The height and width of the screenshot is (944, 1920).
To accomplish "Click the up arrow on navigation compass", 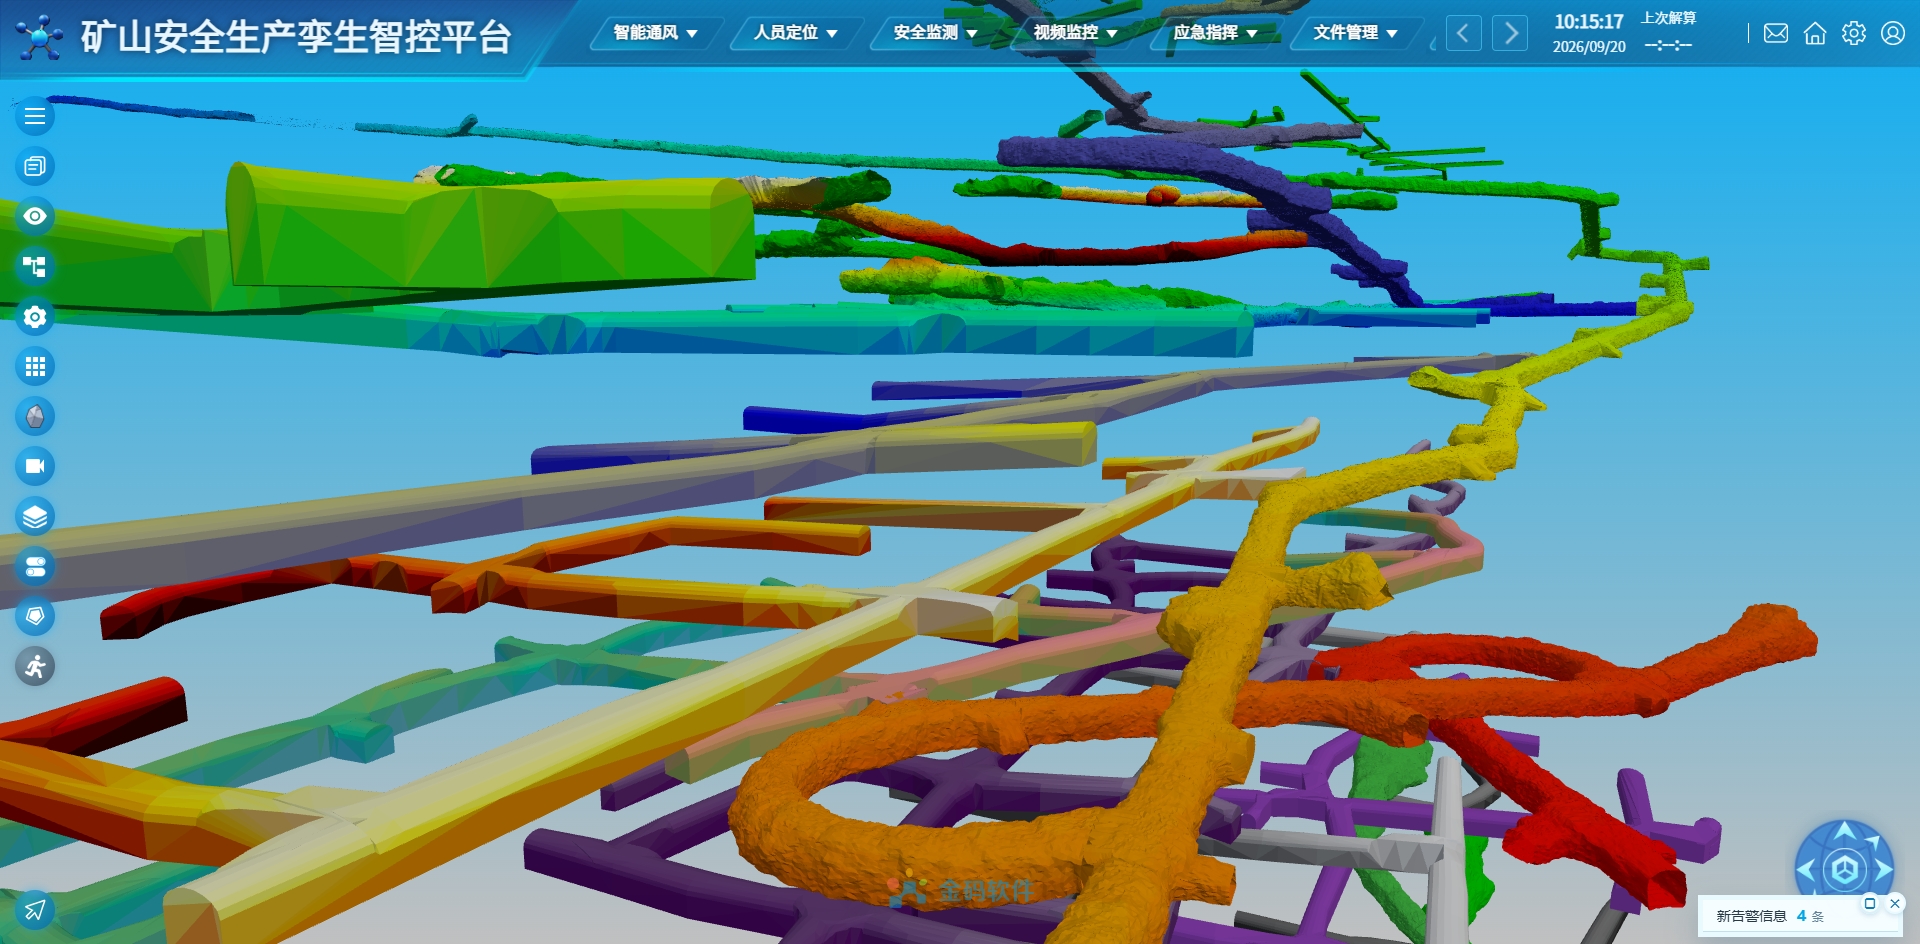I will pyautogui.click(x=1845, y=832).
